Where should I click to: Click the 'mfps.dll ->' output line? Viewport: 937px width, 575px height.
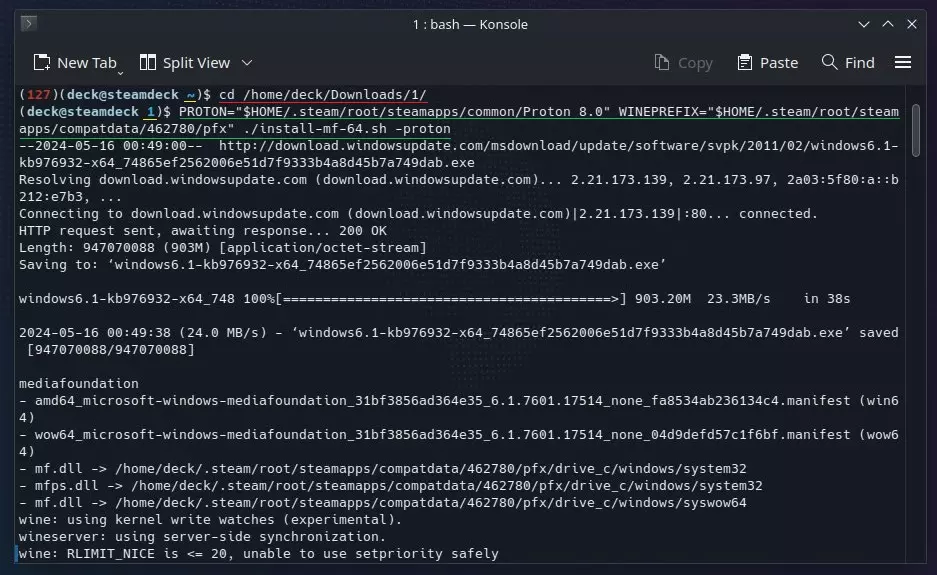point(391,485)
